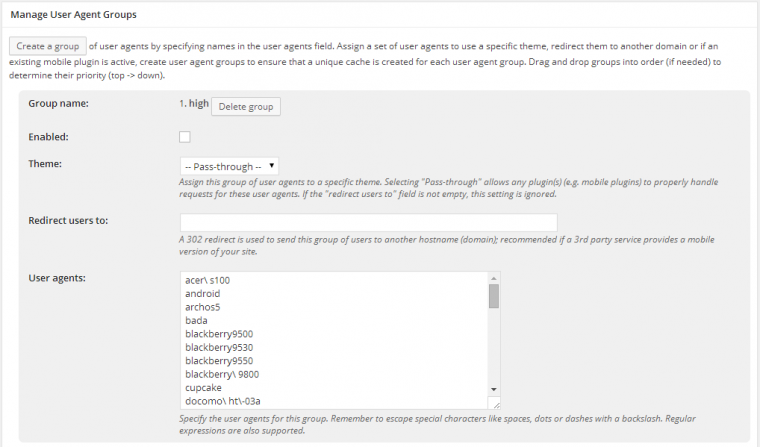Click the user agents scrollbar up arrow
The height and width of the screenshot is (447, 760).
(x=494, y=278)
